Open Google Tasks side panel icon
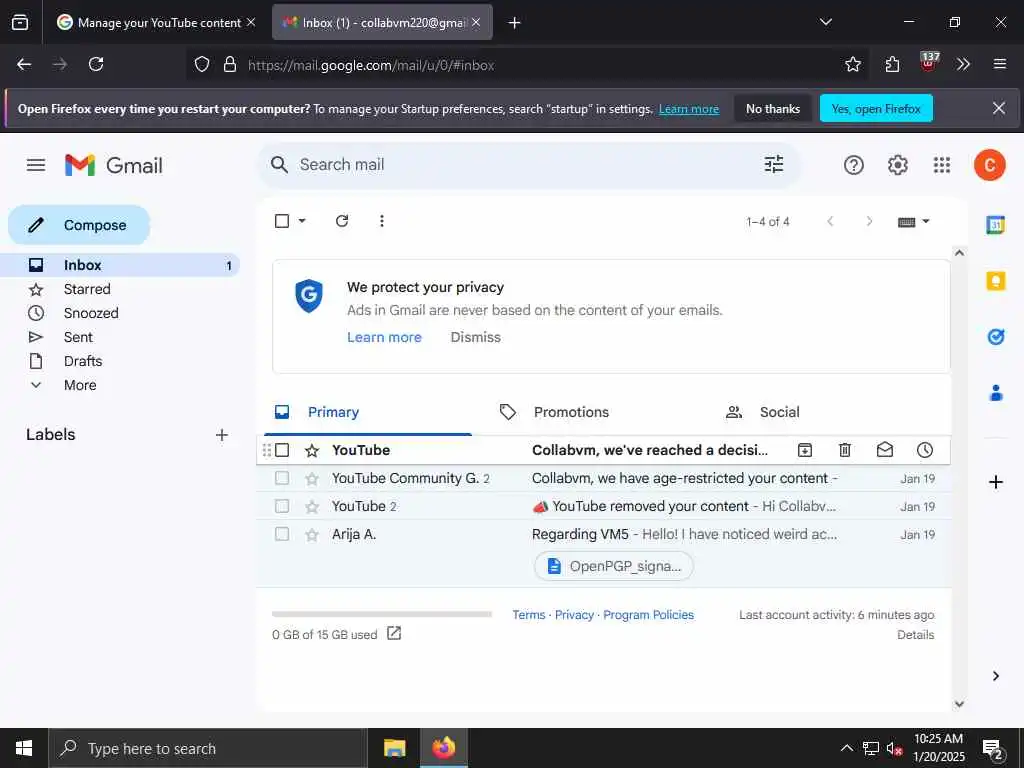 click(995, 337)
